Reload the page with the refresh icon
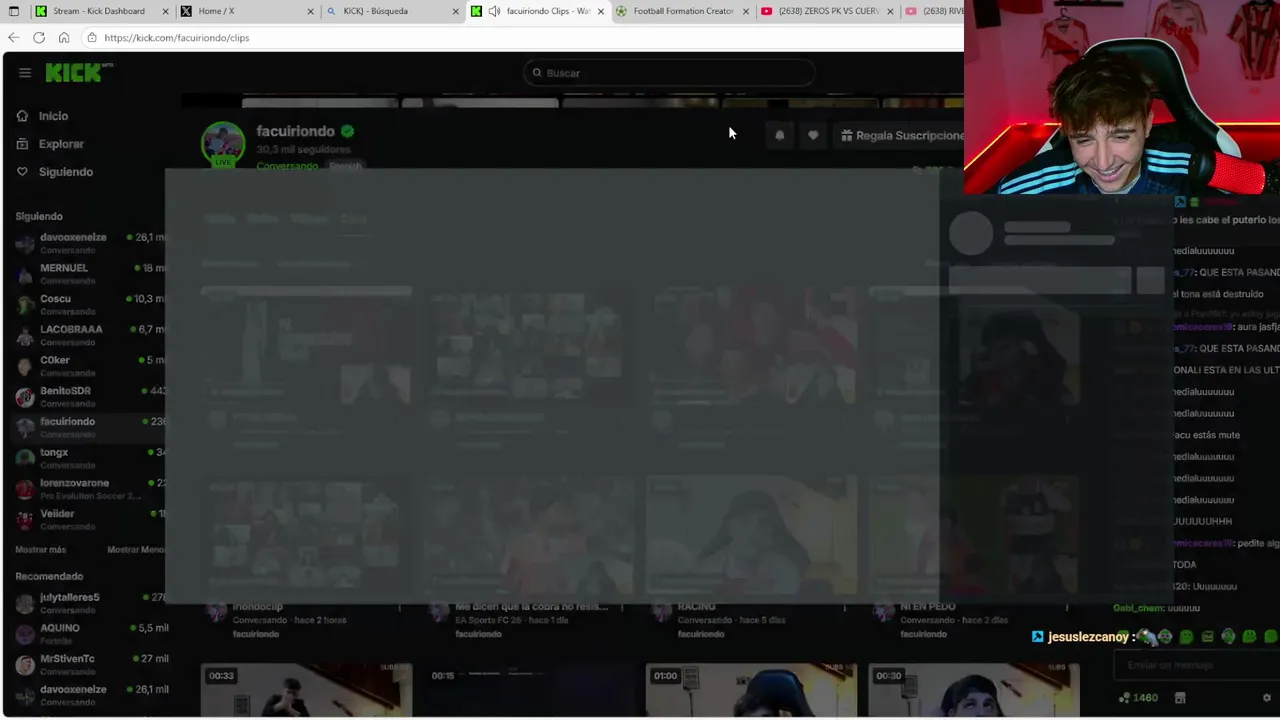The width and height of the screenshot is (1280, 720). coord(39,38)
